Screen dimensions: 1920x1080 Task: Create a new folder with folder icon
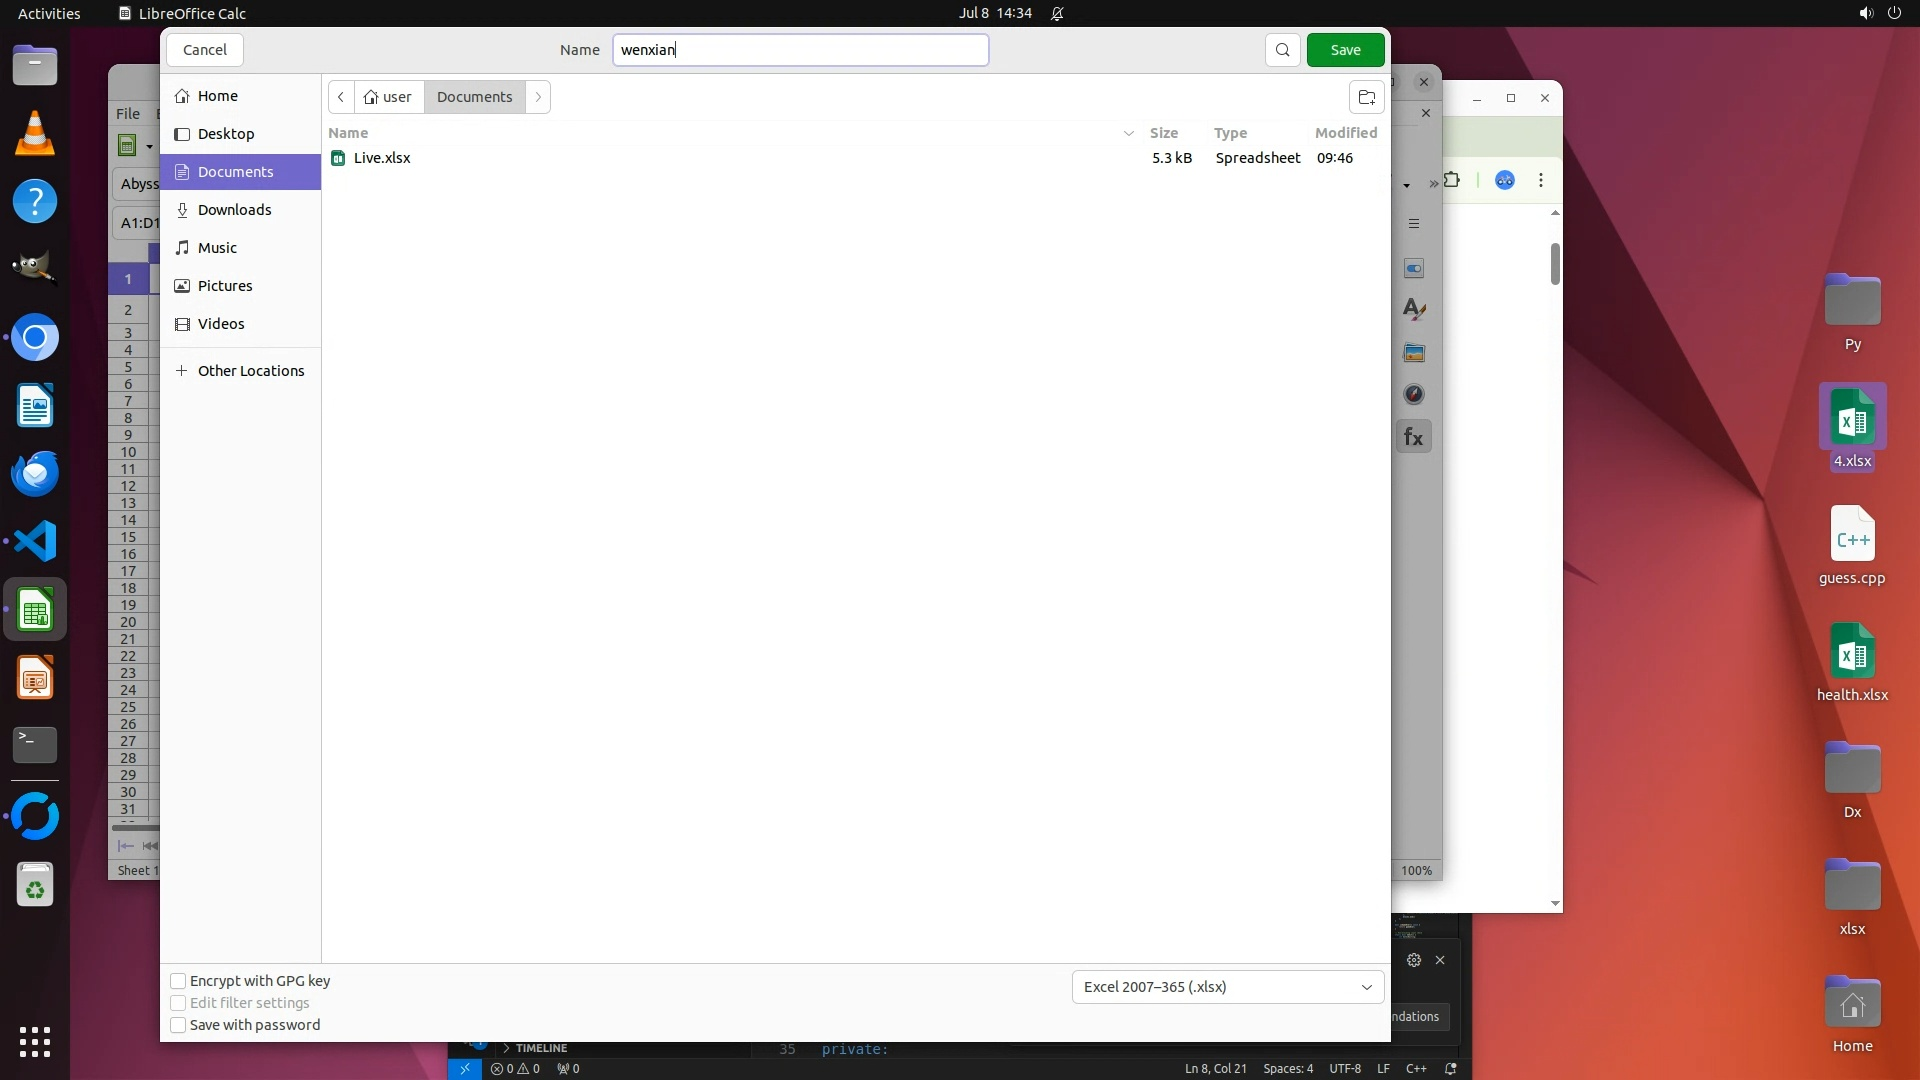1366,97
